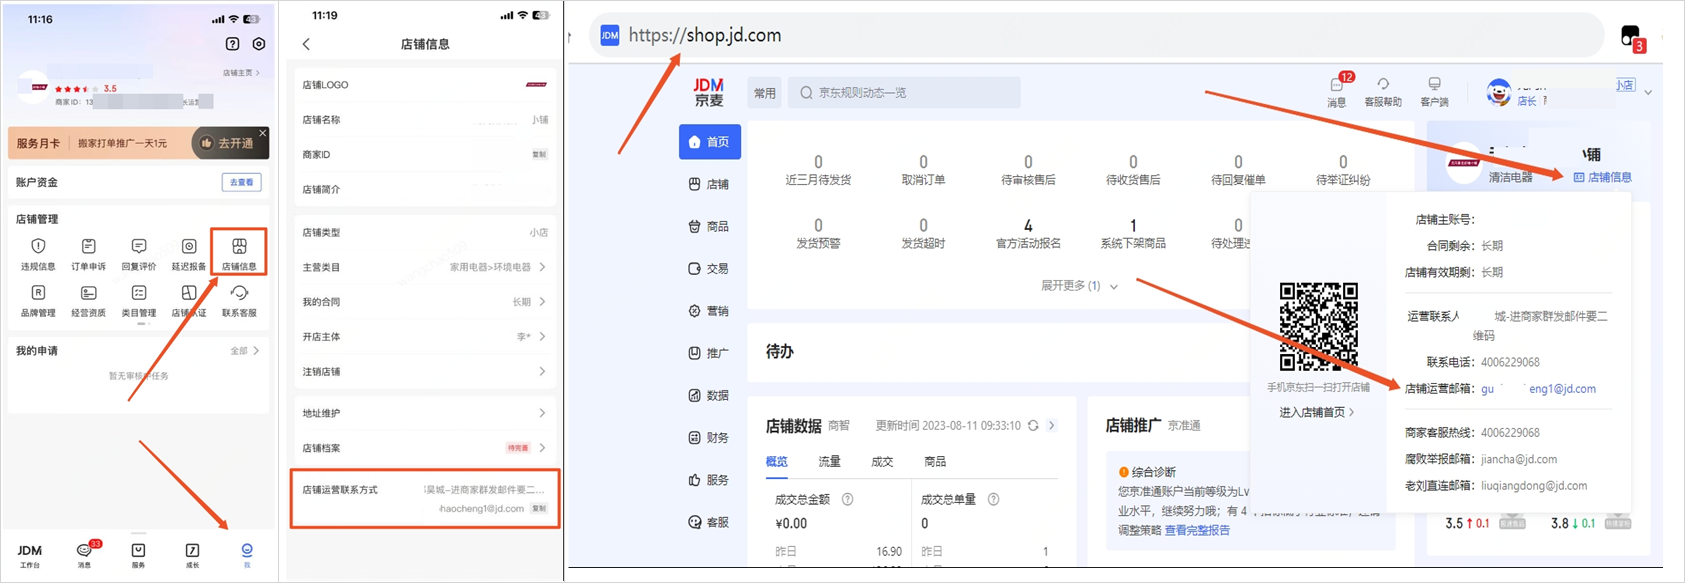
Task: Tap the help question mark icon in mobile app
Action: pos(232,44)
